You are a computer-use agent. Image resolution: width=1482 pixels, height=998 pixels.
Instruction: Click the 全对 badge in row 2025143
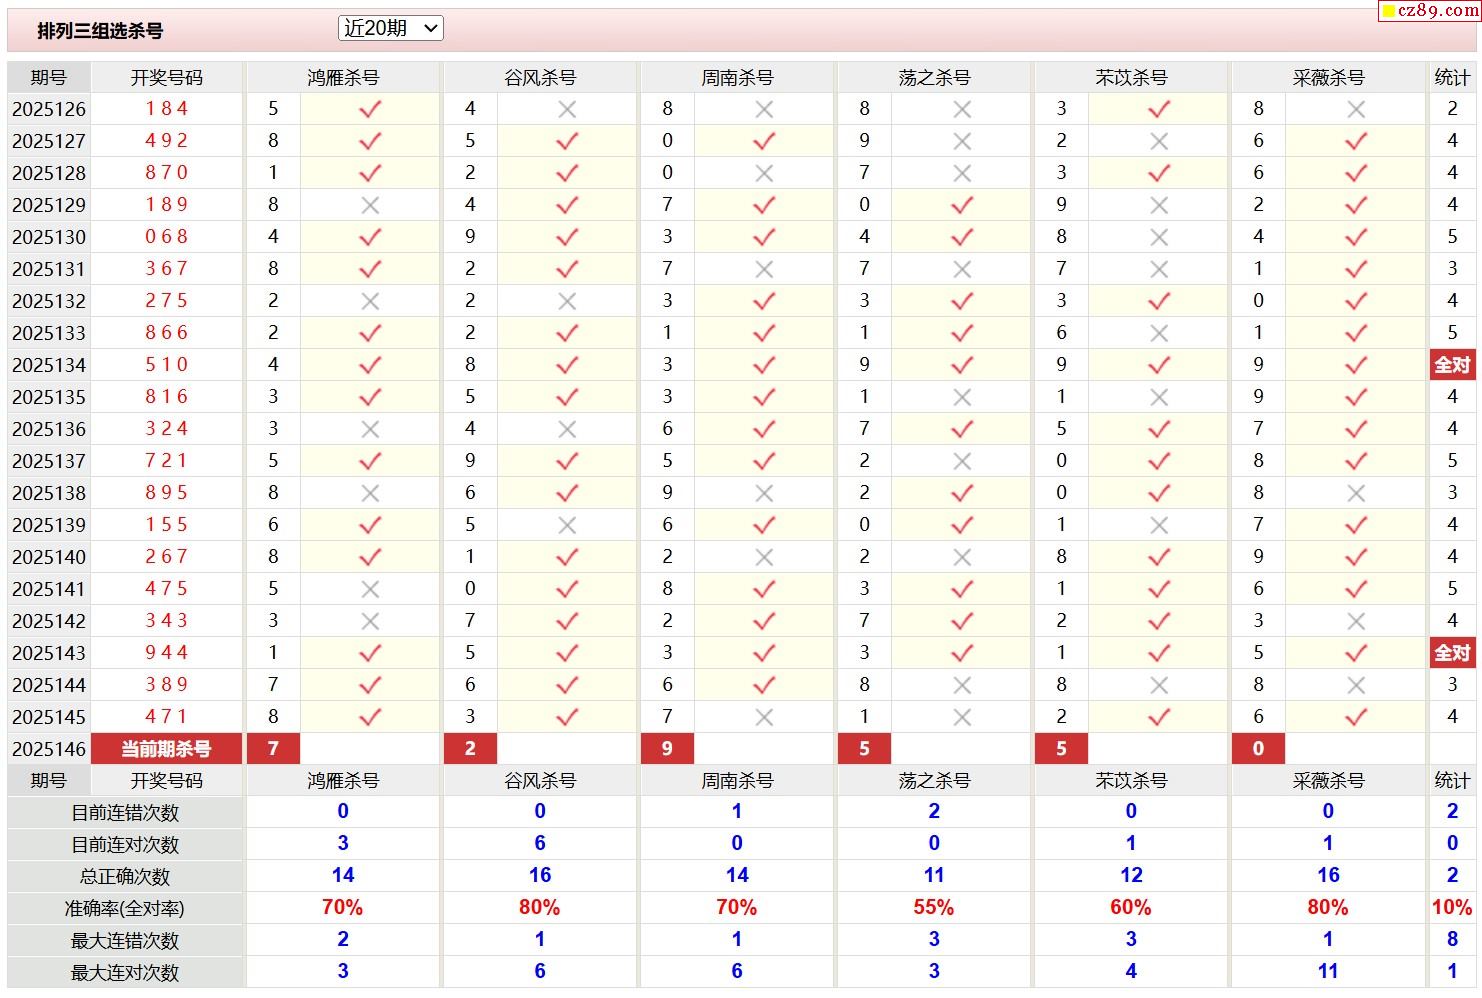(1452, 653)
